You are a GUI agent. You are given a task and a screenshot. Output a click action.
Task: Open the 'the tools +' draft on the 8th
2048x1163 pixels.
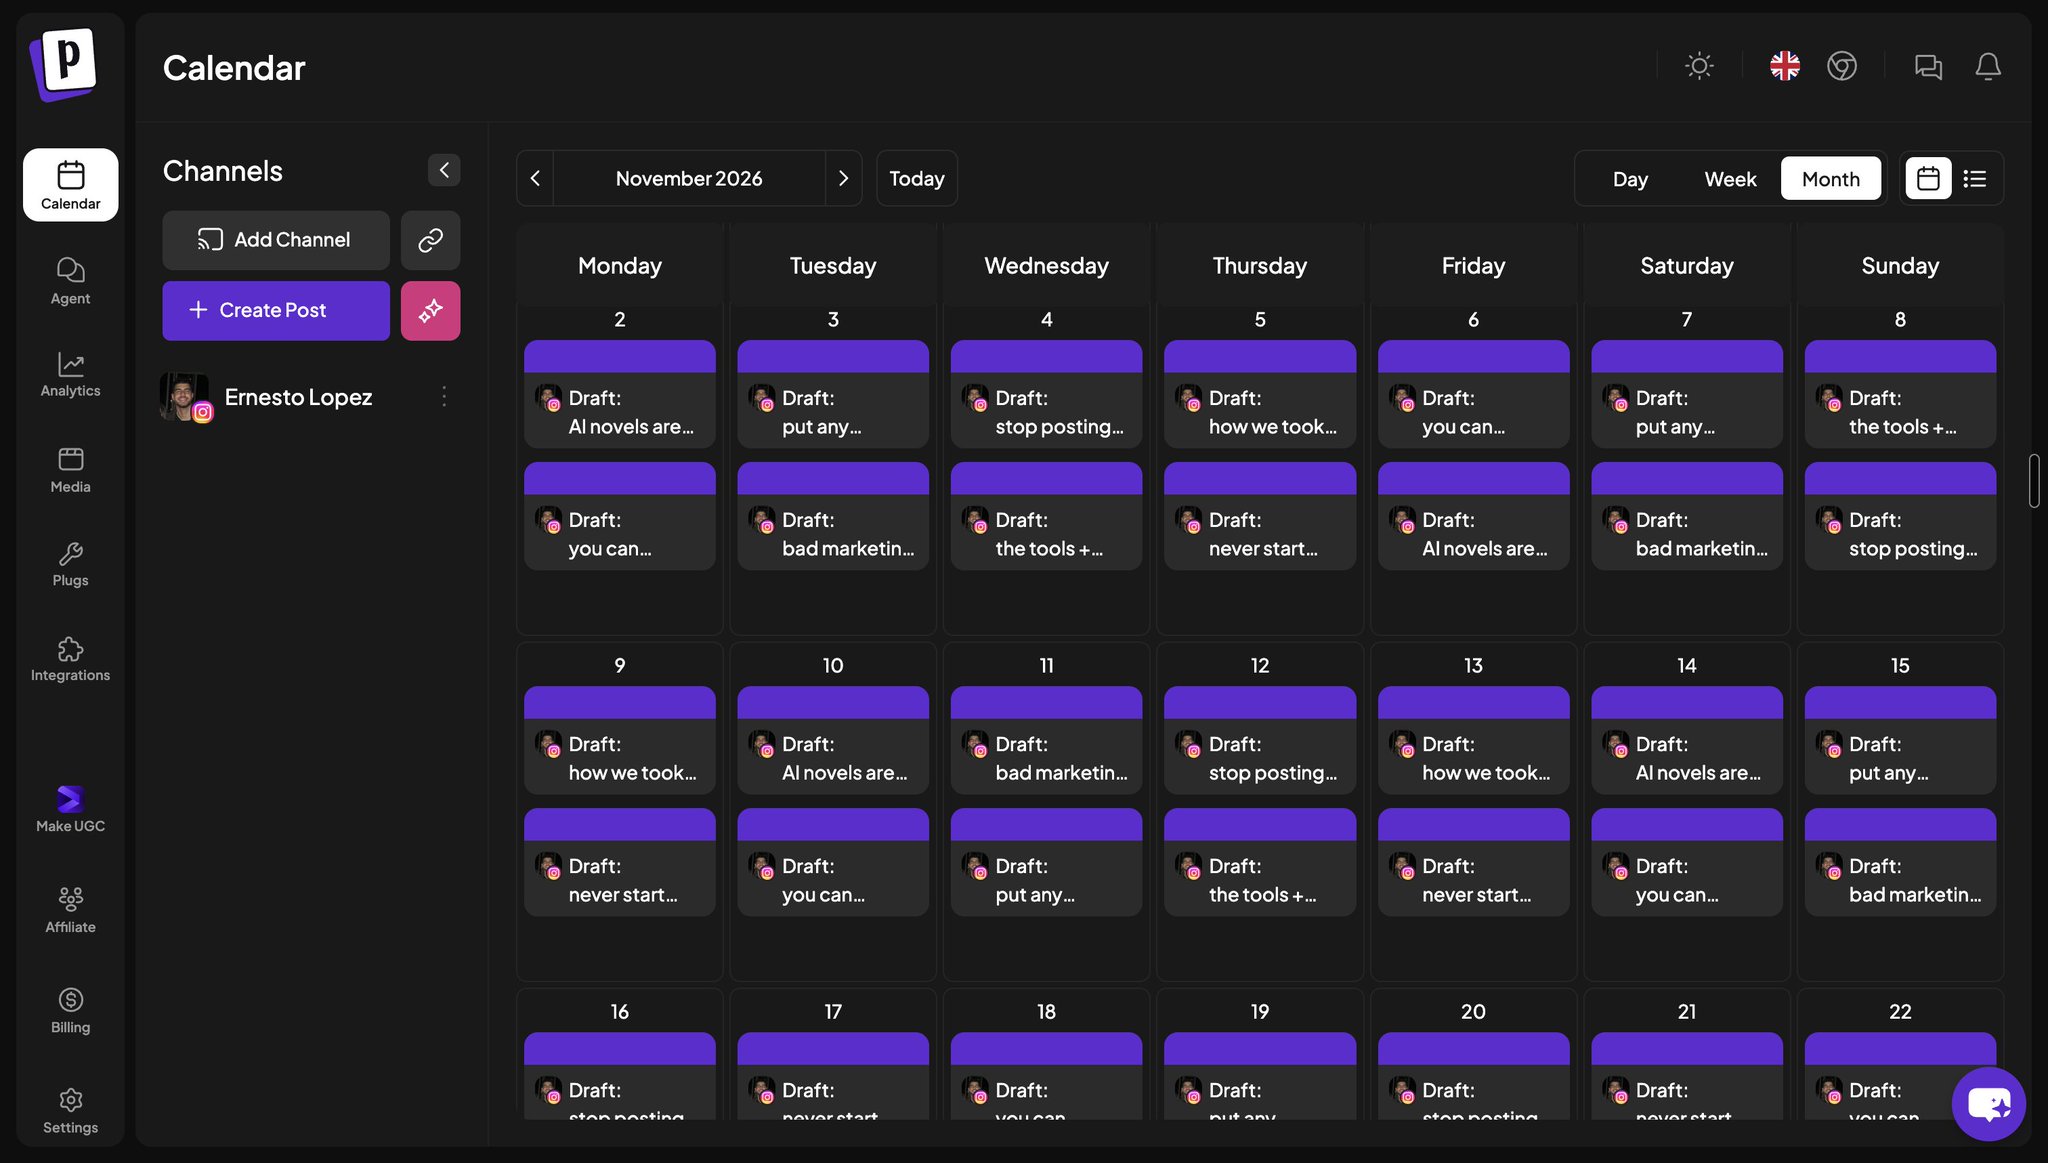[x=1900, y=394]
